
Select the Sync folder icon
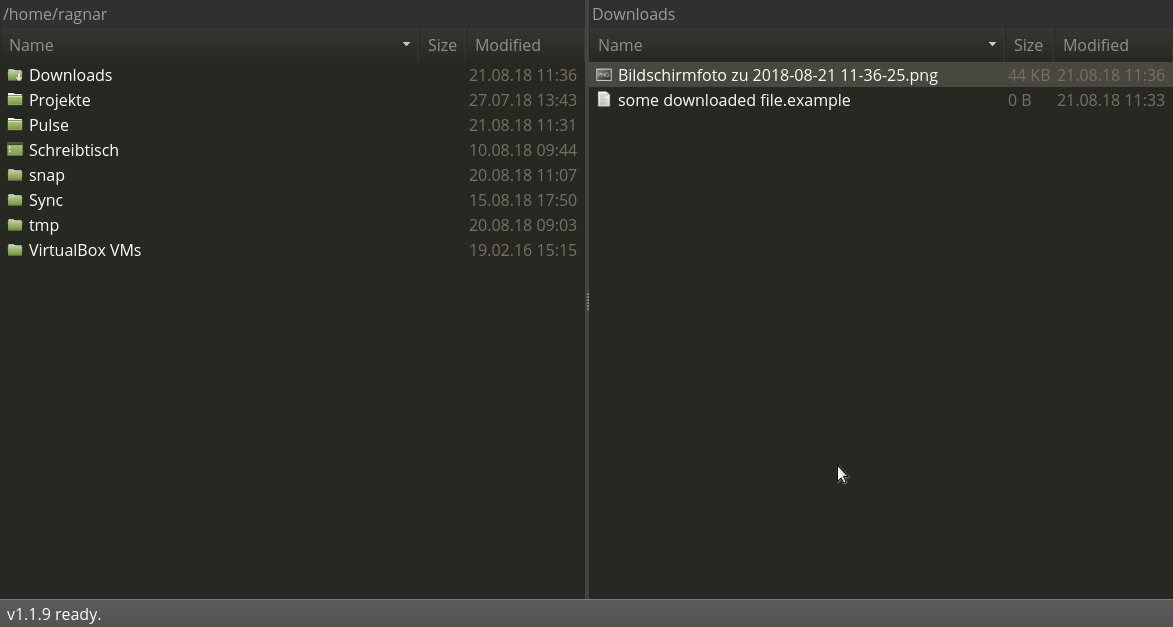coord(15,200)
